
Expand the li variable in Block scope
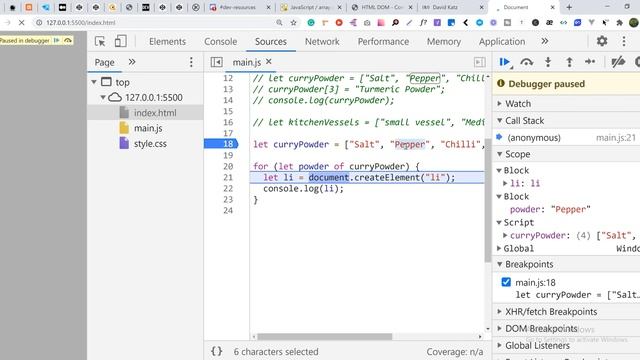point(505,183)
